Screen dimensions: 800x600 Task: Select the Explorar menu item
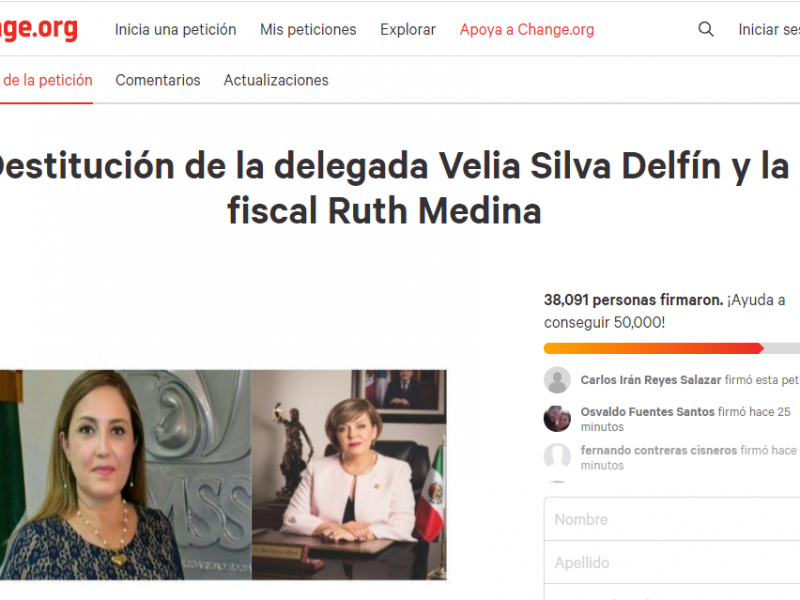(408, 30)
